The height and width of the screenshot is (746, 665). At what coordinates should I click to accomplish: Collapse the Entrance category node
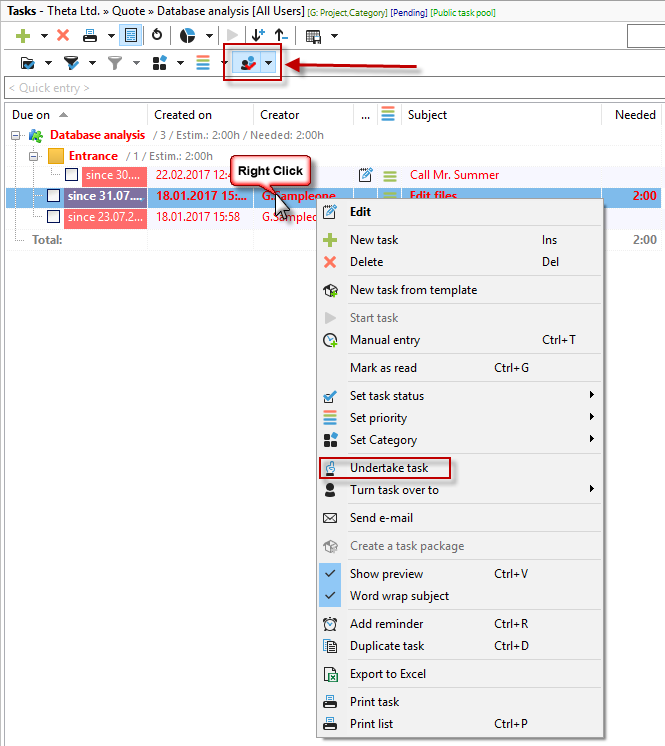(34, 156)
